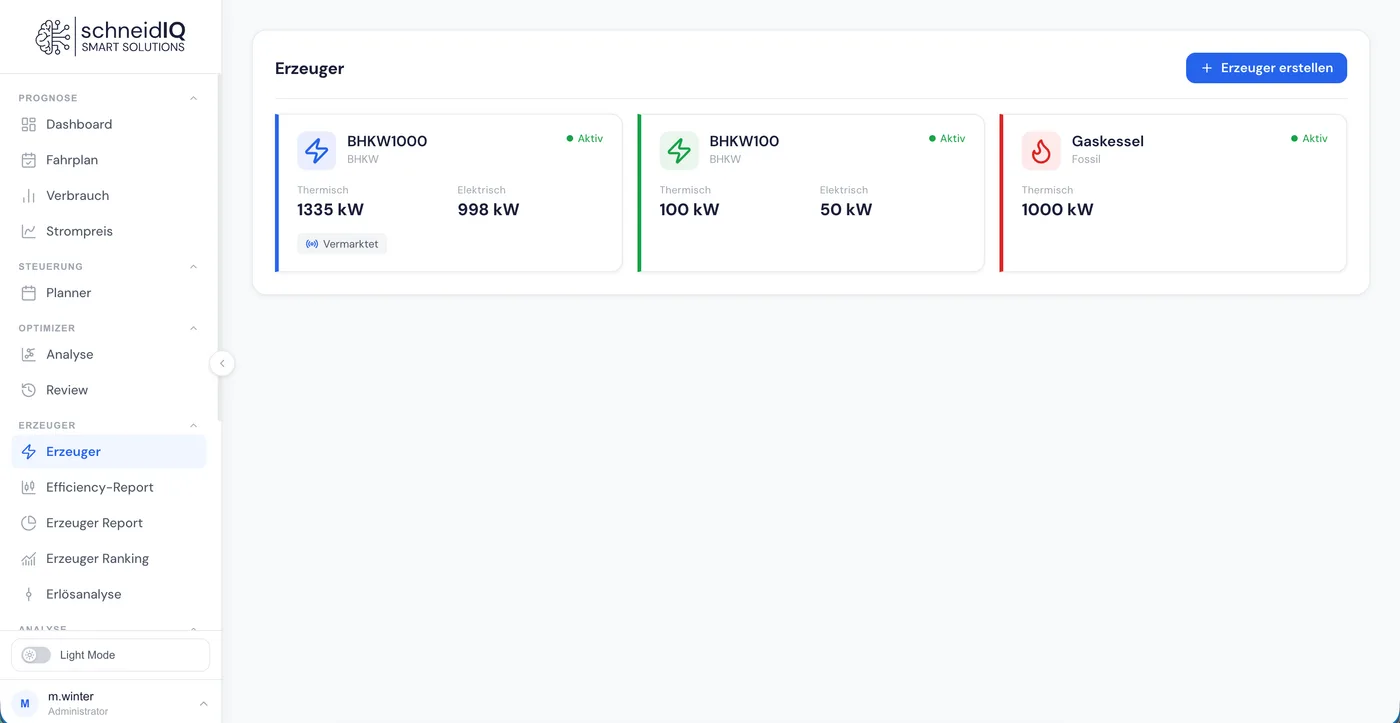Click the Verbrauch bar chart icon

pos(29,196)
